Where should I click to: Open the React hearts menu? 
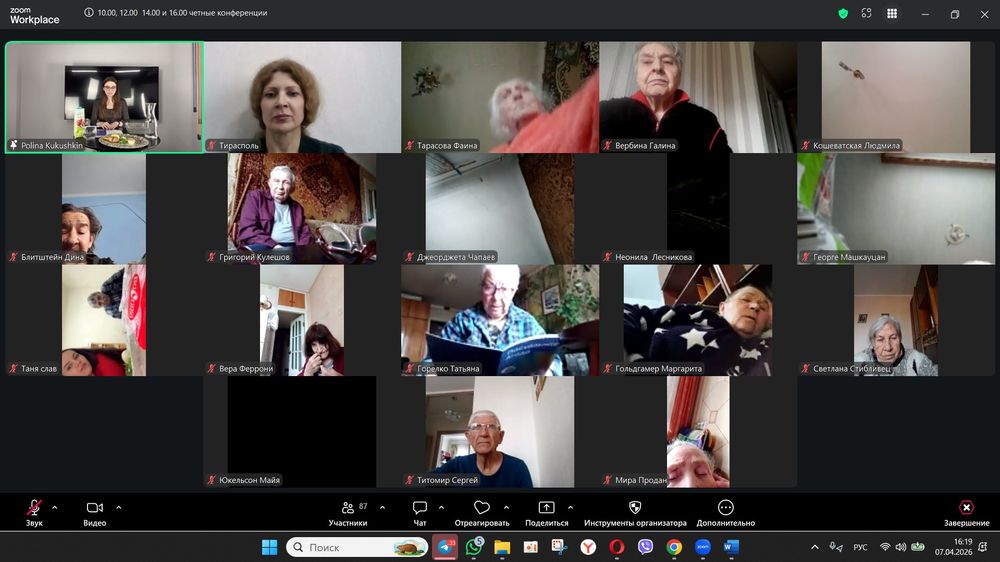click(482, 512)
